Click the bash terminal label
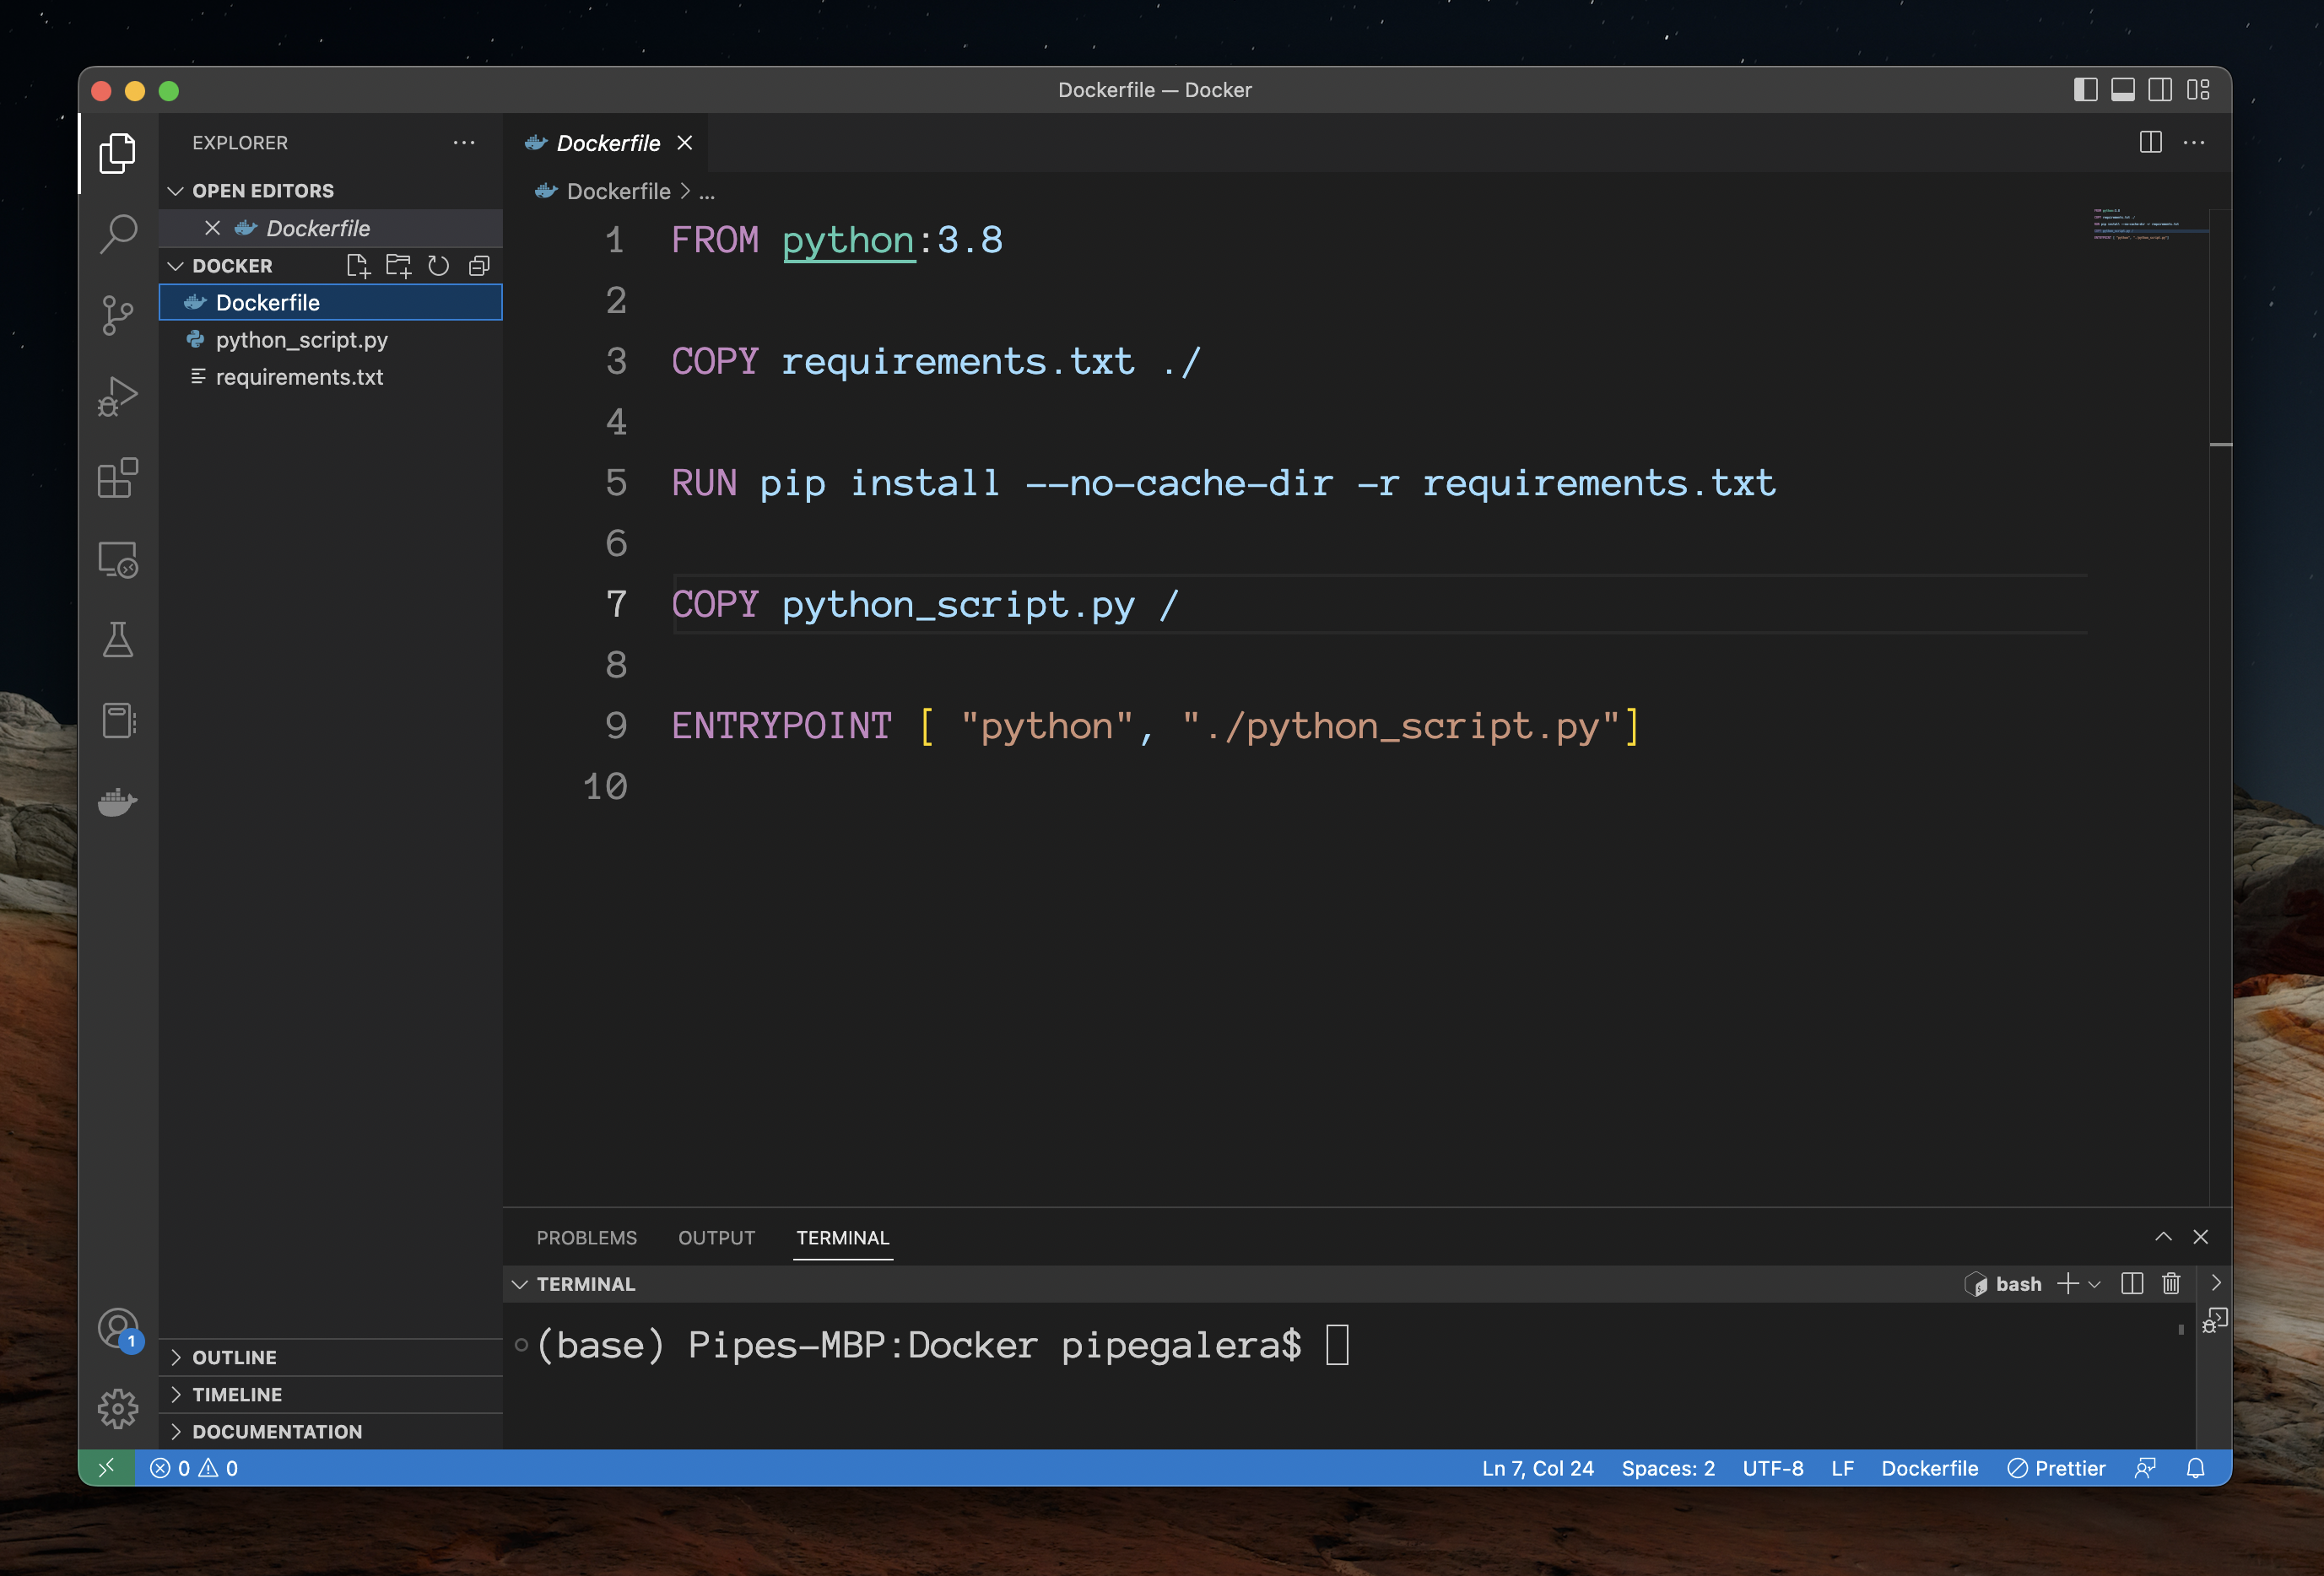Image resolution: width=2324 pixels, height=1576 pixels. pos(2003,1284)
